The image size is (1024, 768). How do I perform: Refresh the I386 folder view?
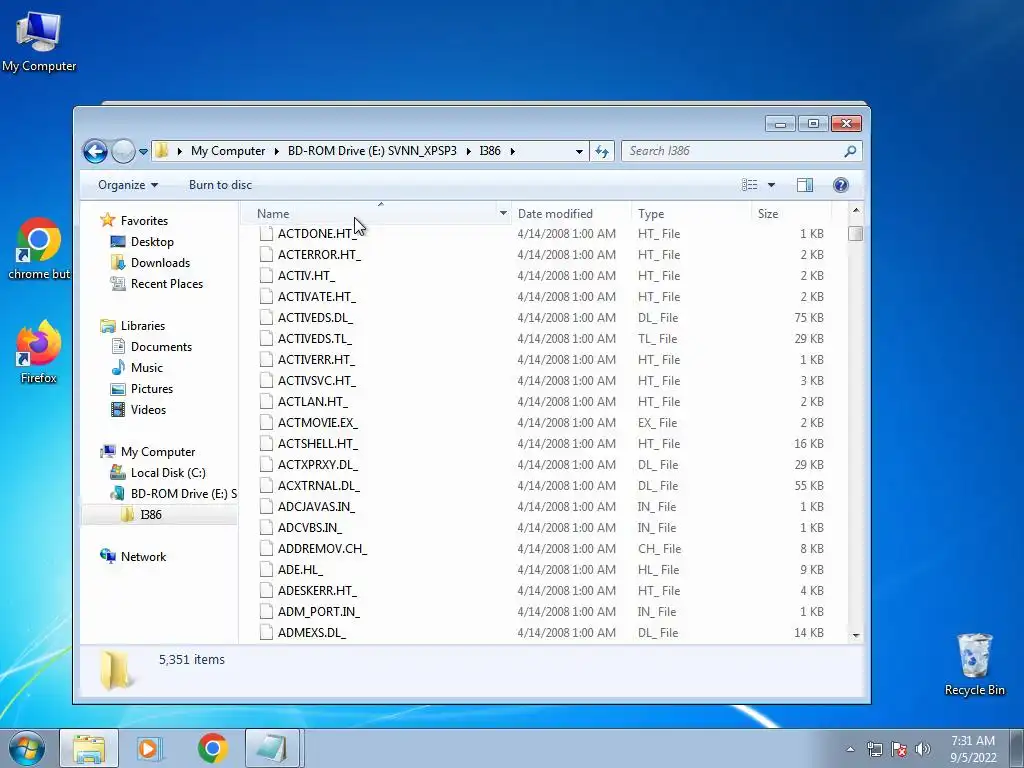[601, 152]
